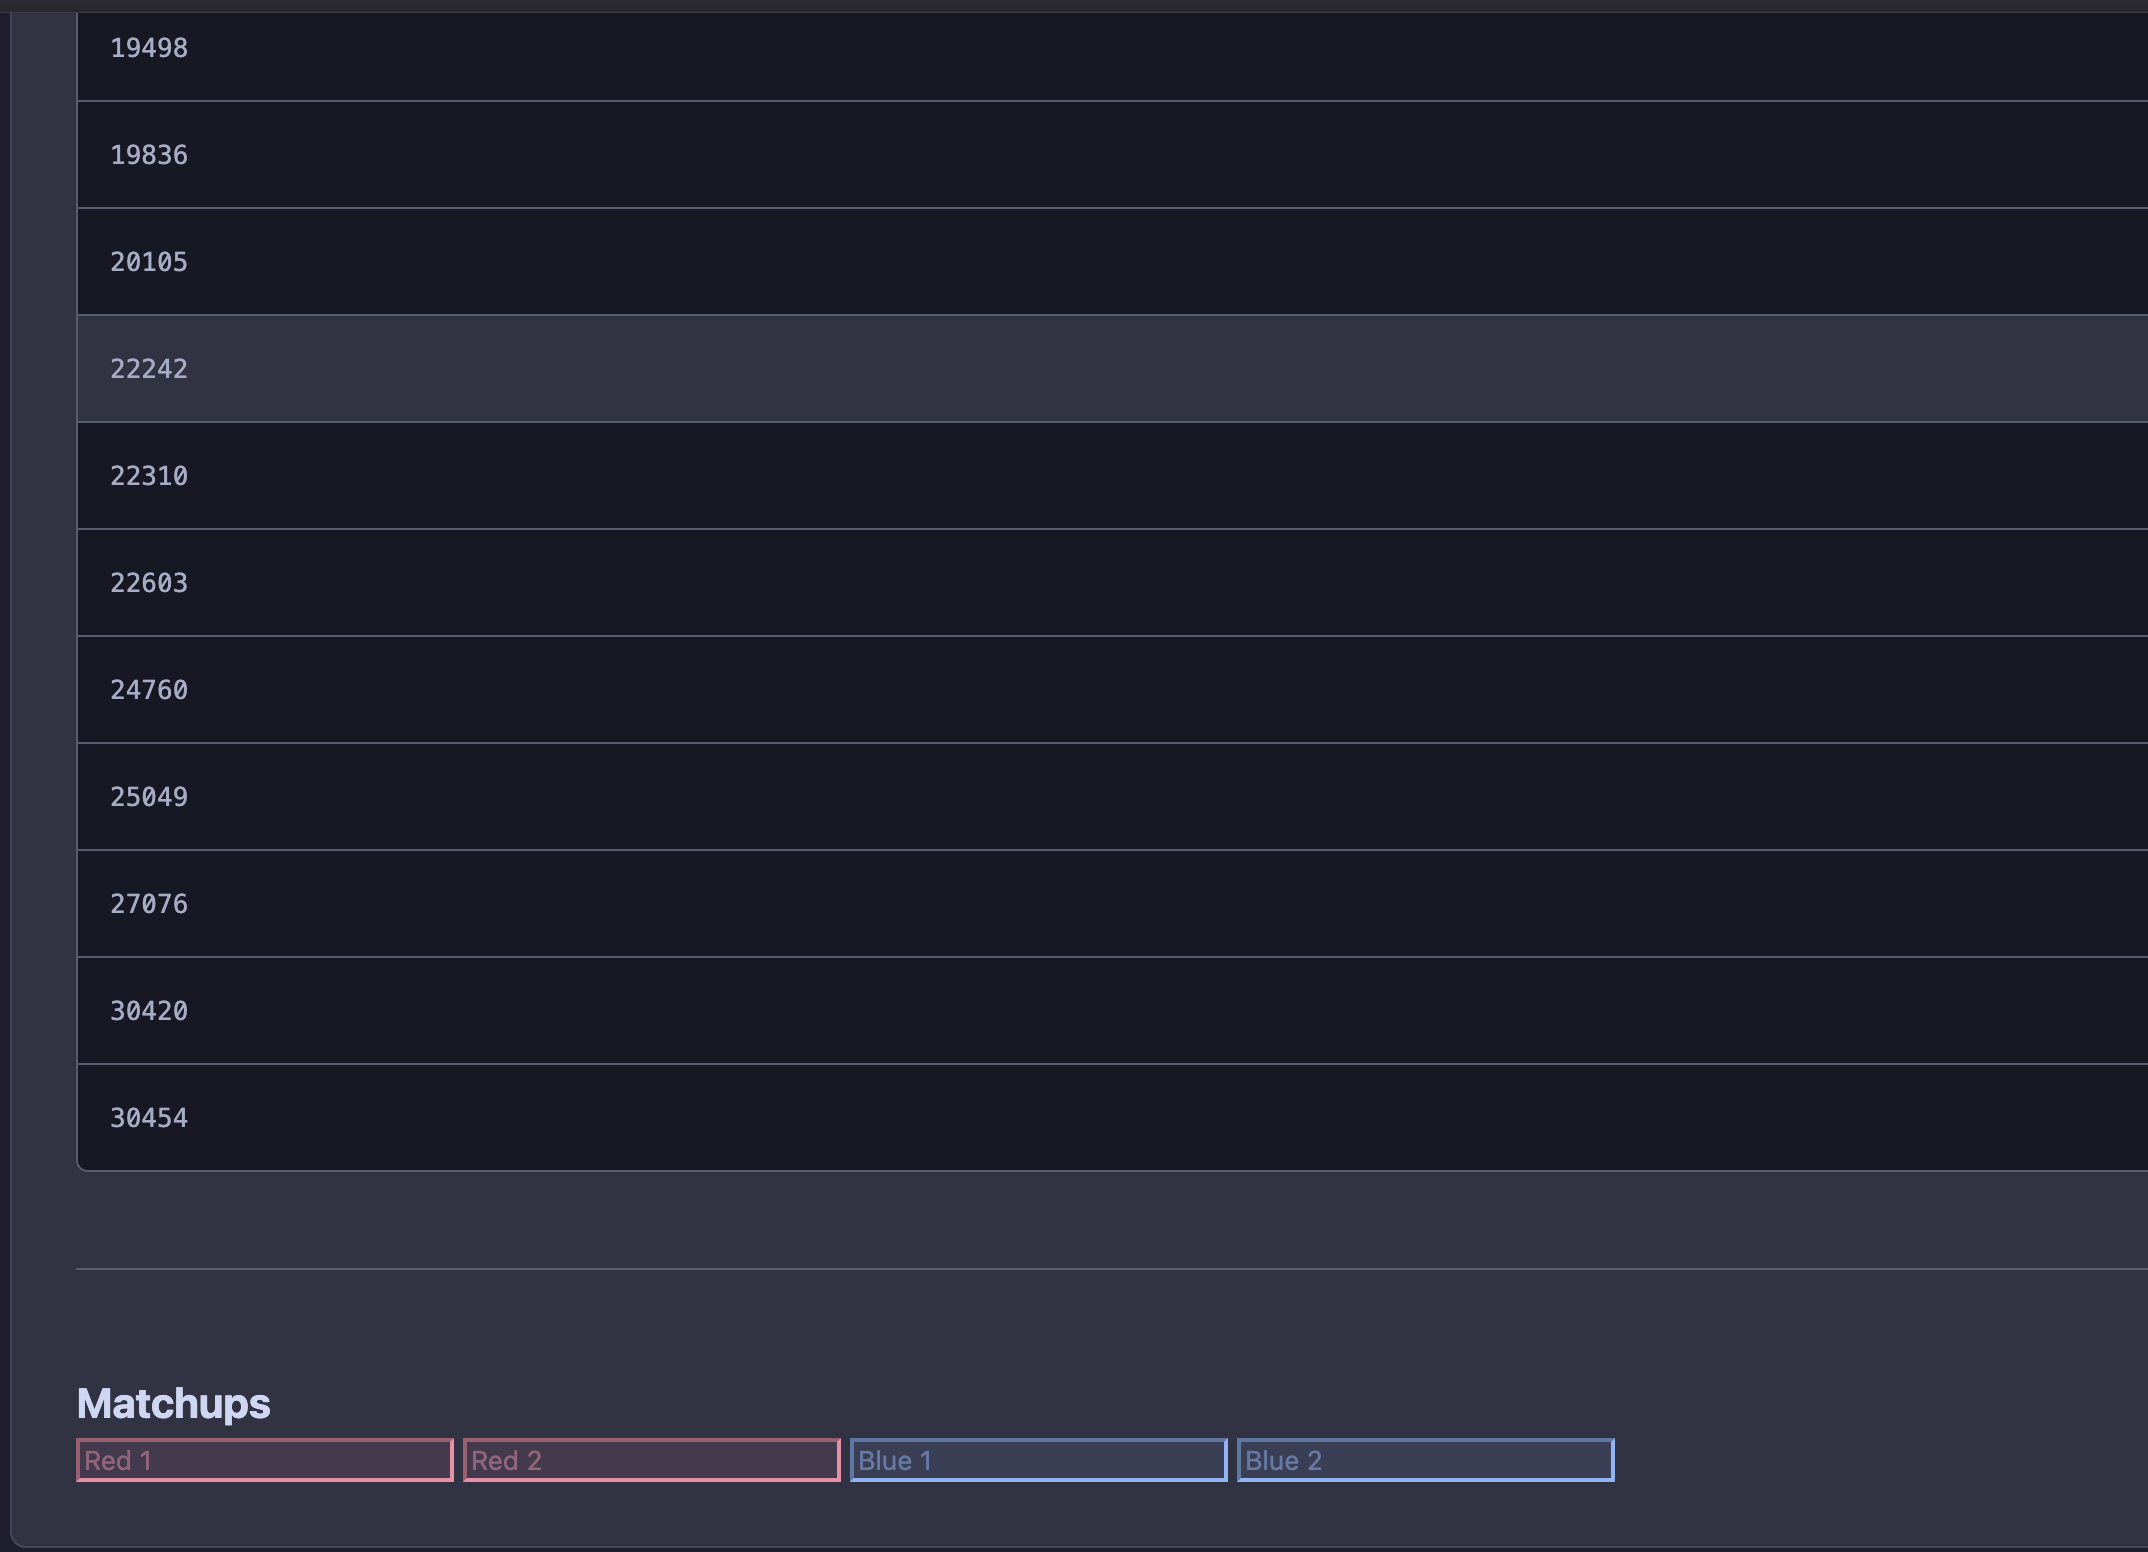Click the Blue 2 team field

pyautogui.click(x=1426, y=1460)
